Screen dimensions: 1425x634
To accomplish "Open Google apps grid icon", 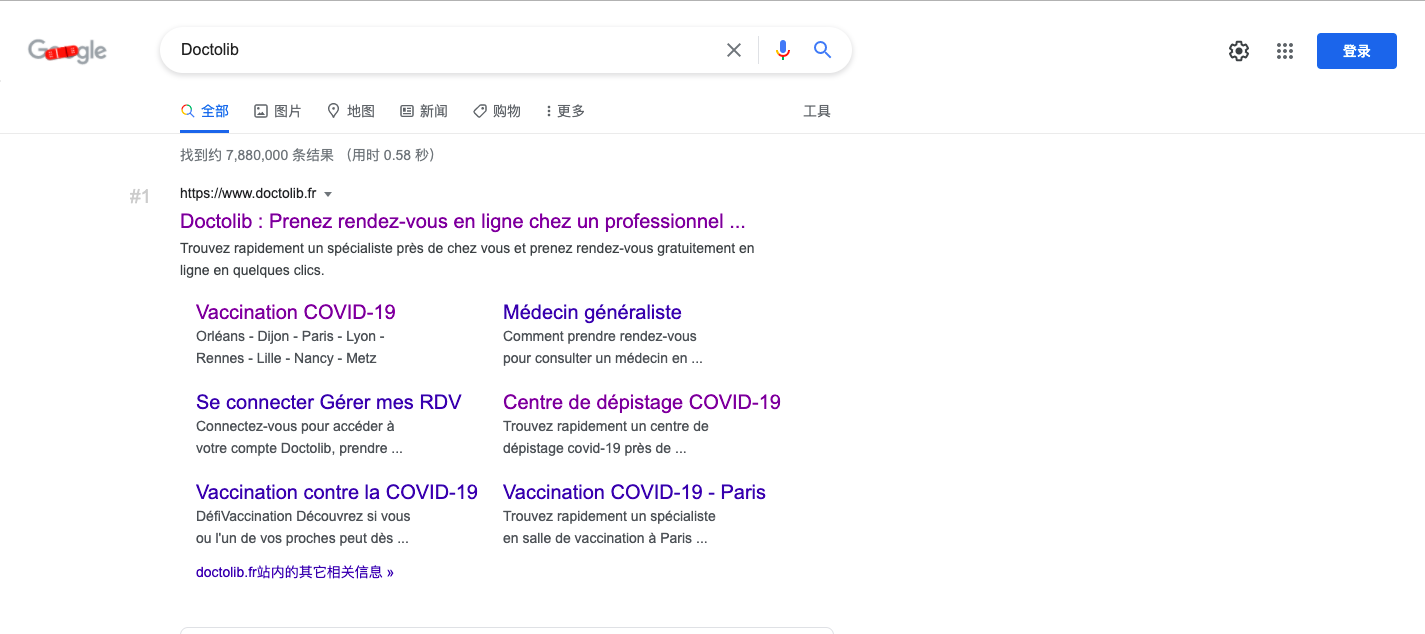I will 1285,51.
